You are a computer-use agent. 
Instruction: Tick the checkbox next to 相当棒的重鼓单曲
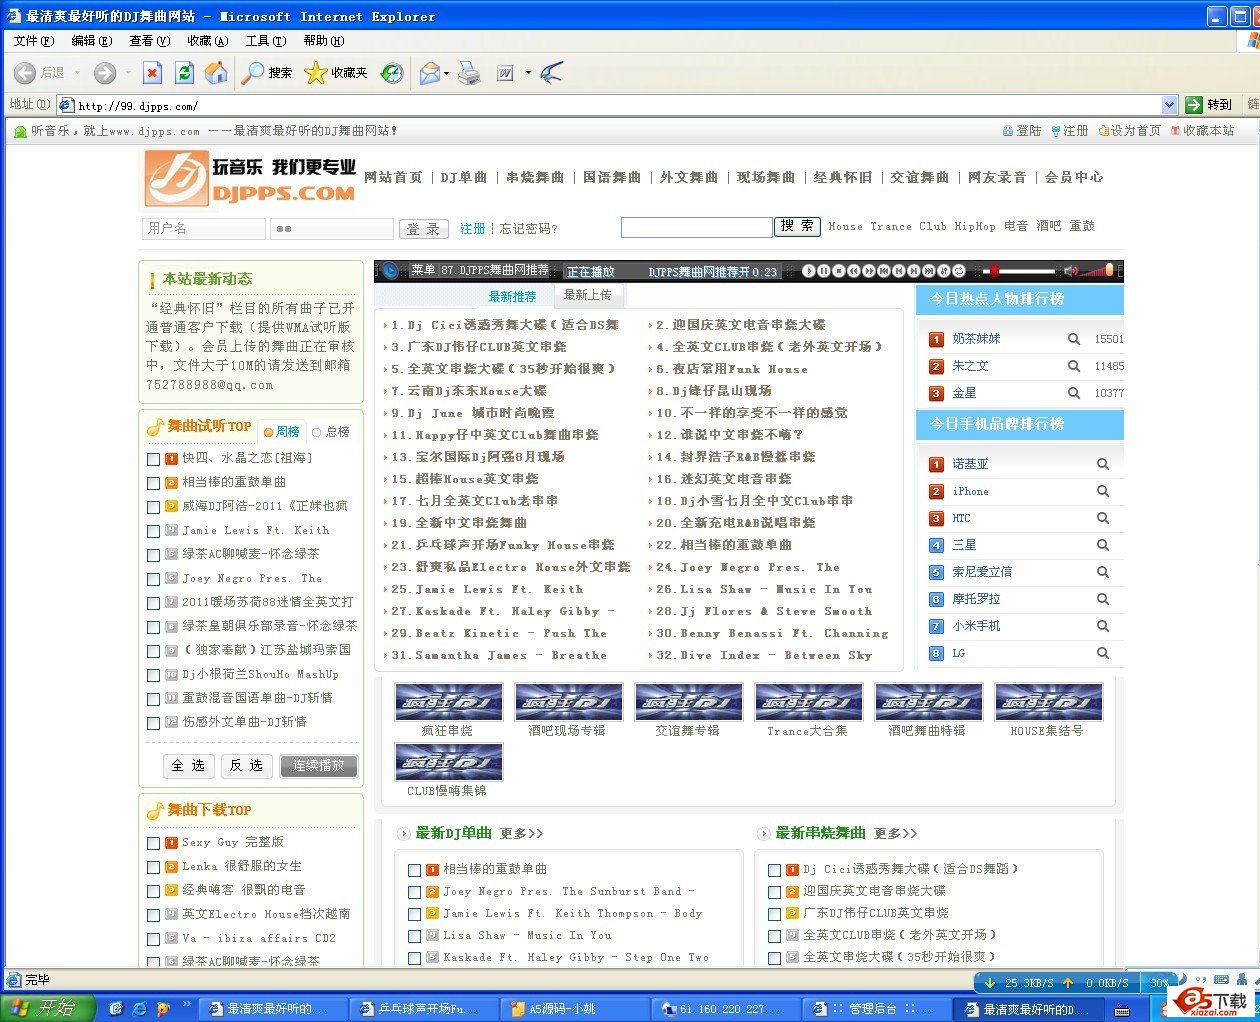pos(154,483)
